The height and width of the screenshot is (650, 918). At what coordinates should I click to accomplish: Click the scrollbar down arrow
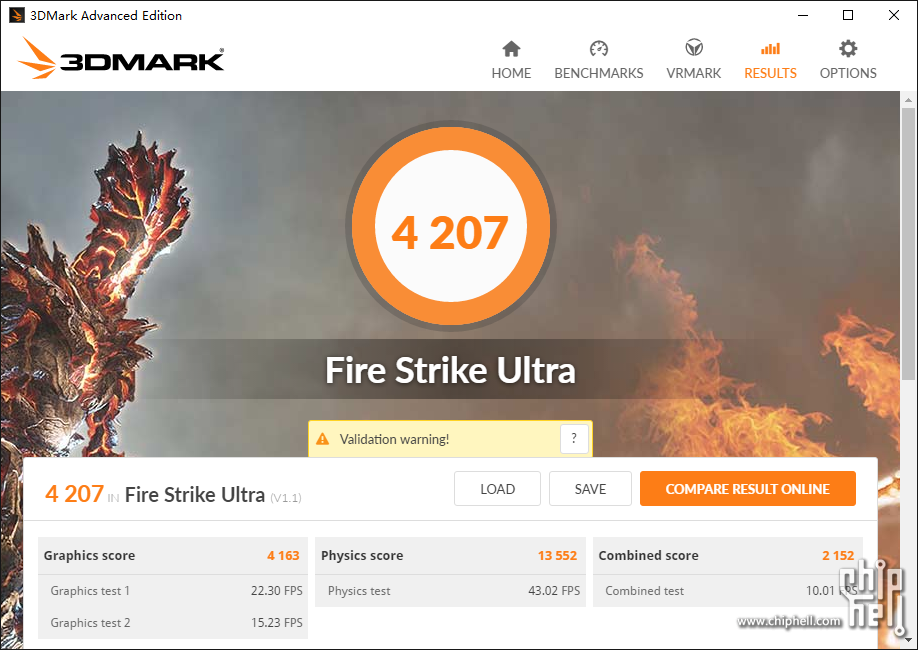908,639
